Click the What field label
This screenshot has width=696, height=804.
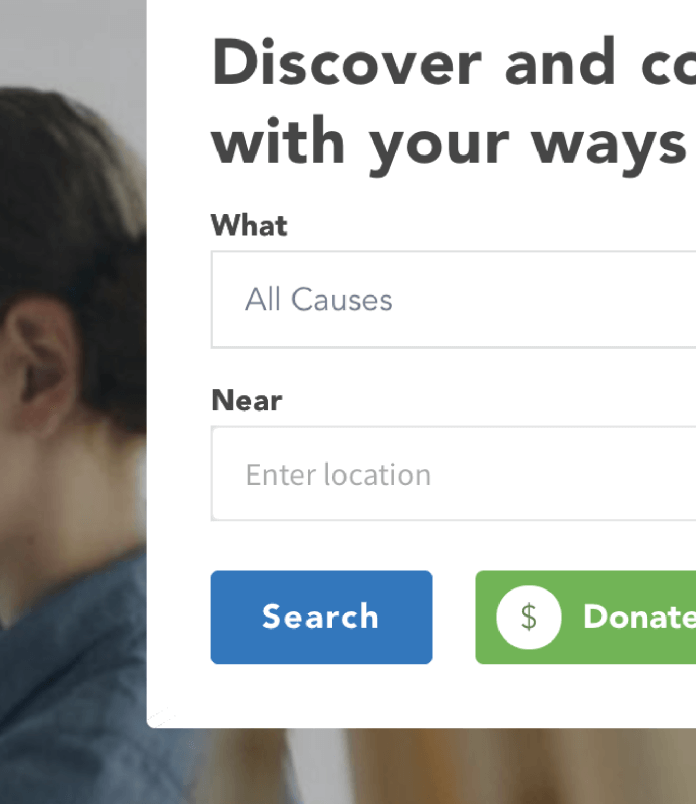tap(249, 225)
